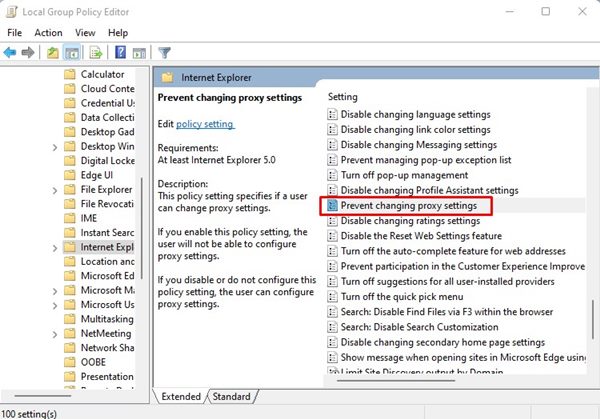Image resolution: width=600 pixels, height=419 pixels.
Task: Expand the Microsoft M tree node
Action: [55, 291]
